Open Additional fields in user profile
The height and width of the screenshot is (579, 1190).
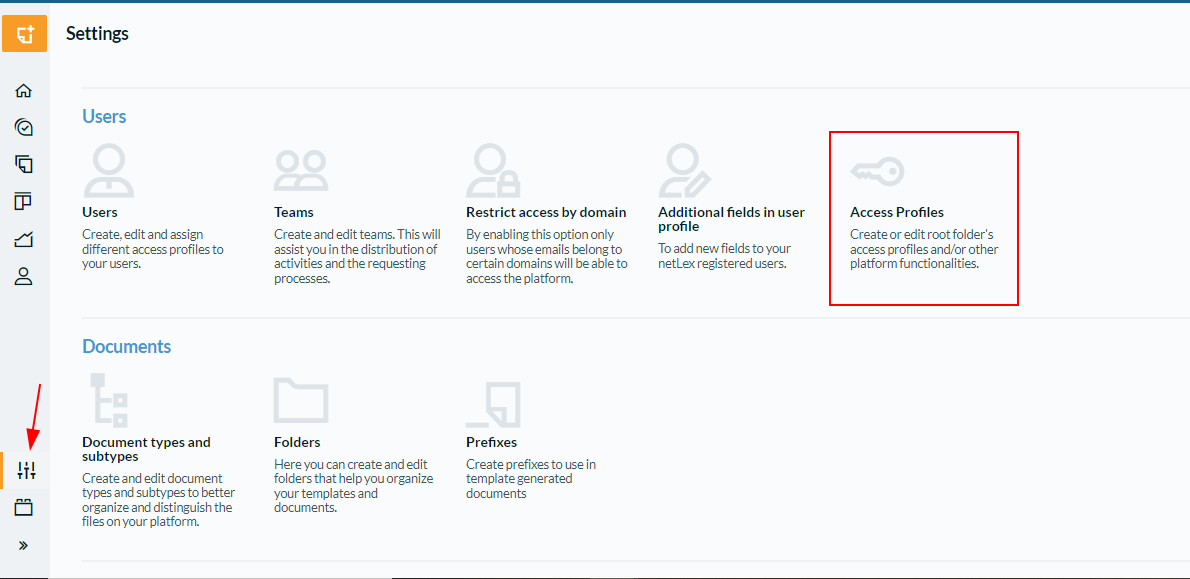[732, 219]
